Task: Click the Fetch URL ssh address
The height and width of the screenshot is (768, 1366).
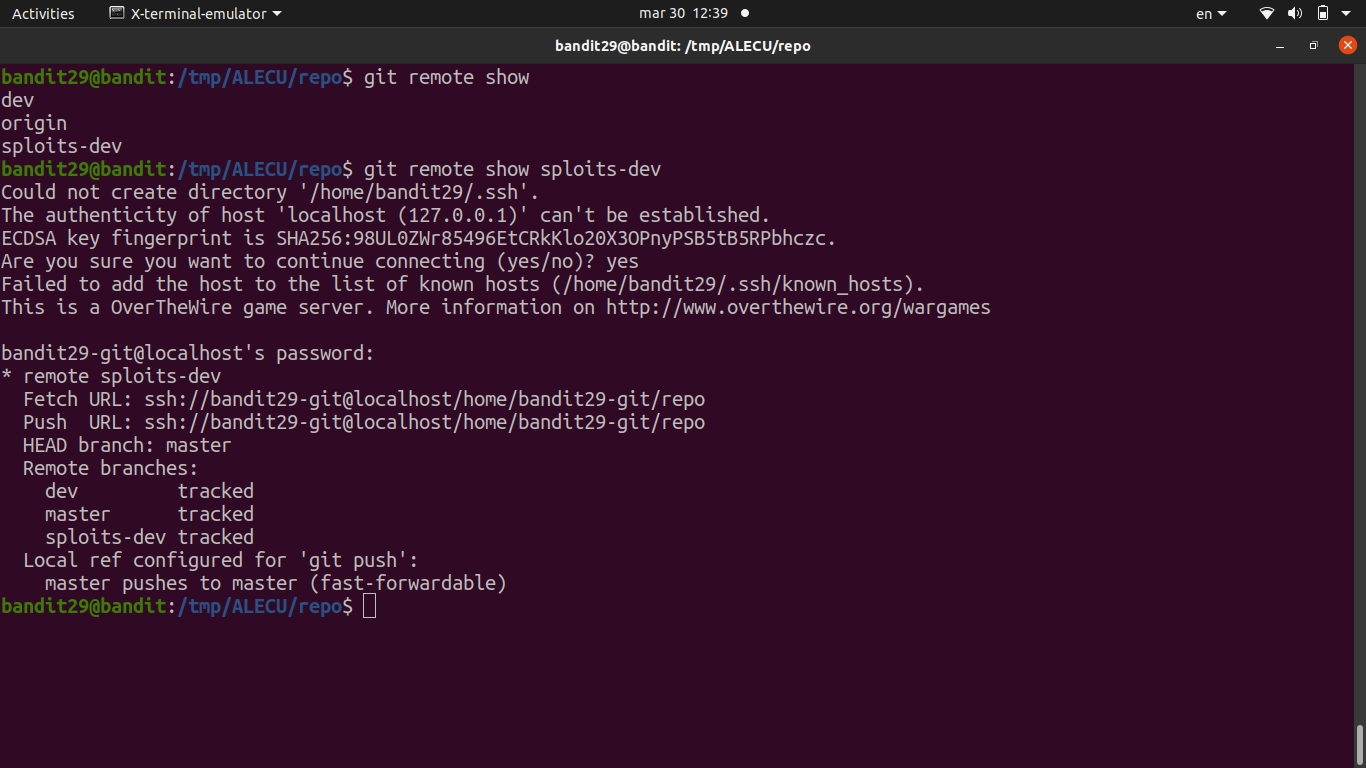Action: [x=424, y=399]
